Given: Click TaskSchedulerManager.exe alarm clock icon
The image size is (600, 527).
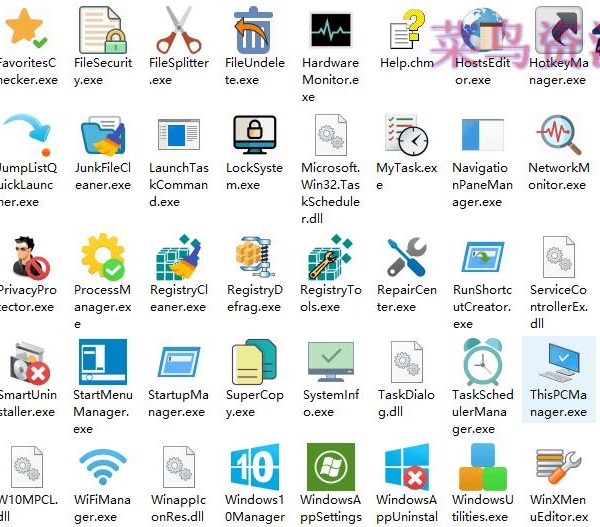Looking at the screenshot, I should [482, 362].
